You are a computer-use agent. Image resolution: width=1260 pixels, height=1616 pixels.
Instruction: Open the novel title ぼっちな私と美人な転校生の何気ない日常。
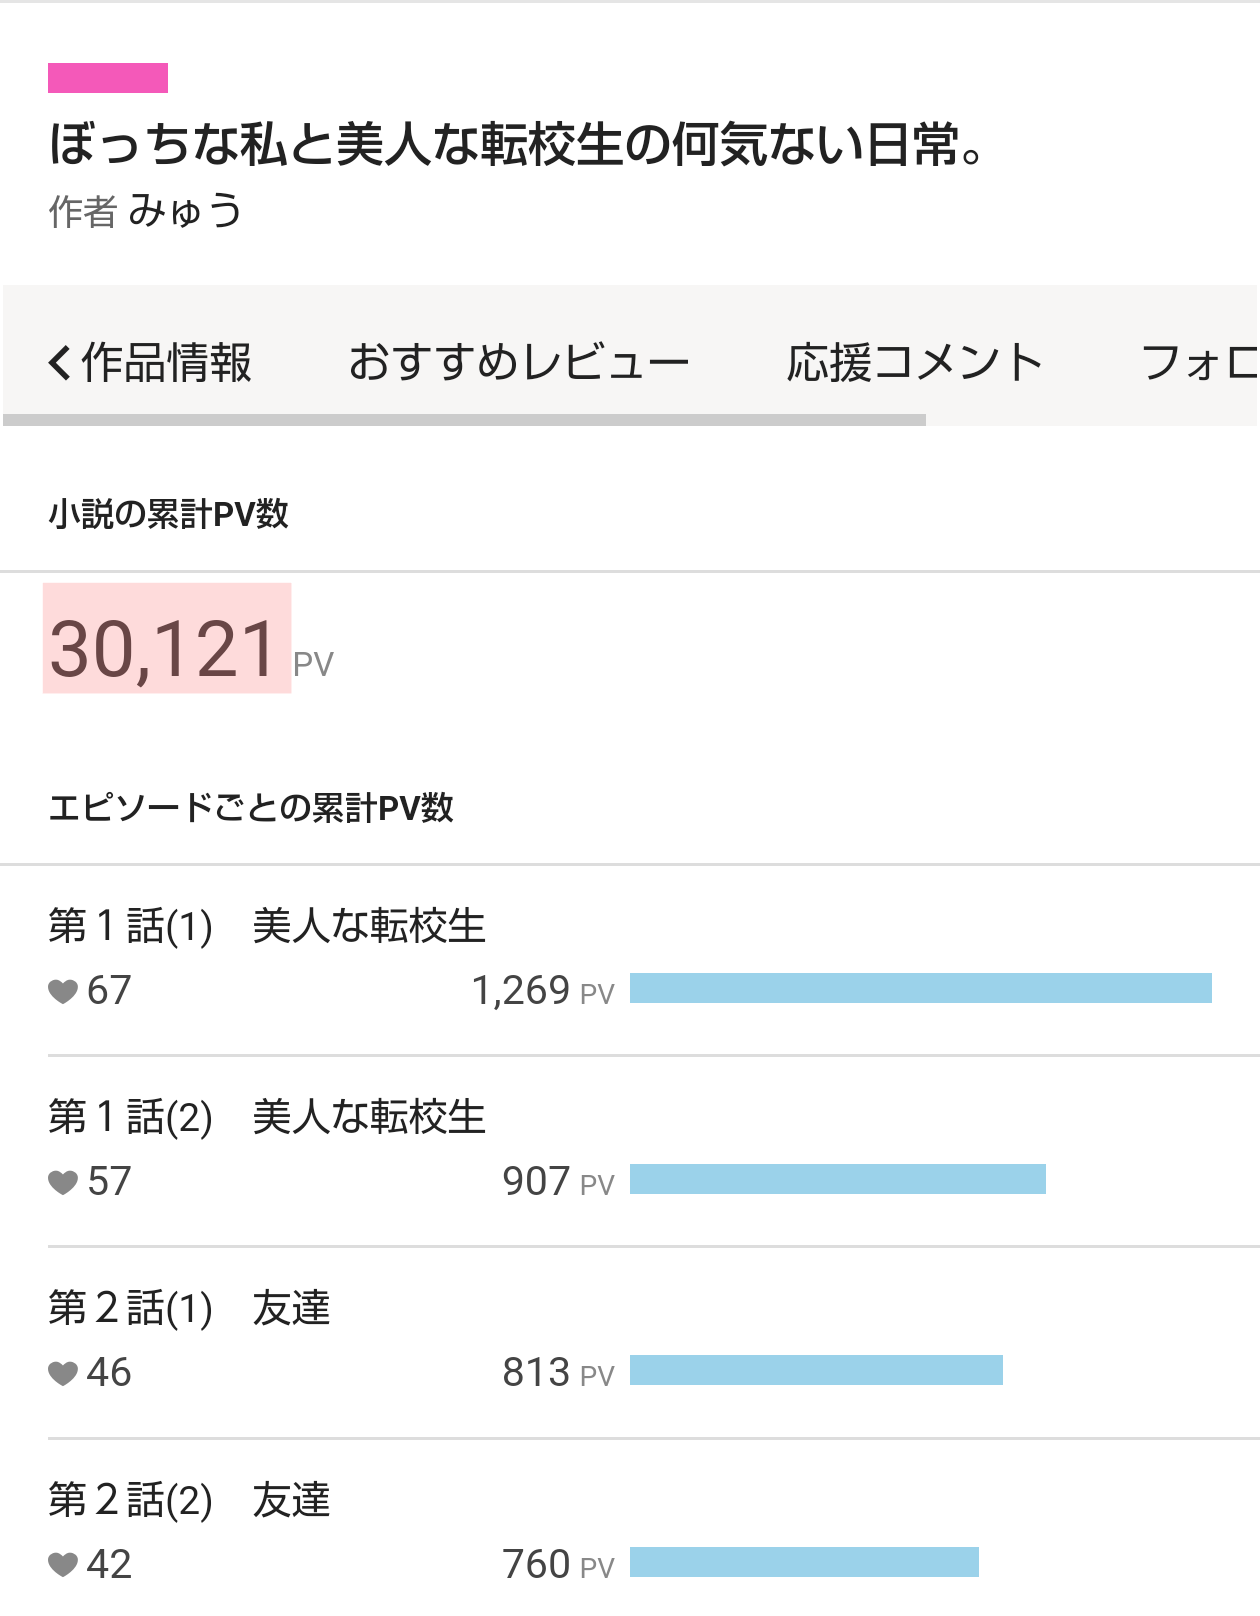pyautogui.click(x=516, y=143)
